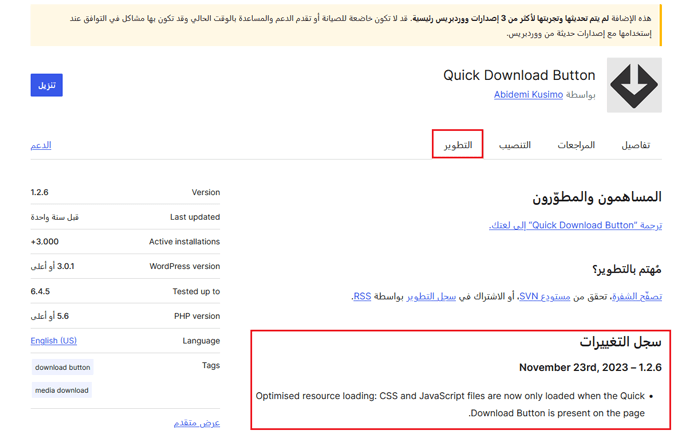Select the التطوير tab
700x436 pixels.
pyautogui.click(x=458, y=145)
